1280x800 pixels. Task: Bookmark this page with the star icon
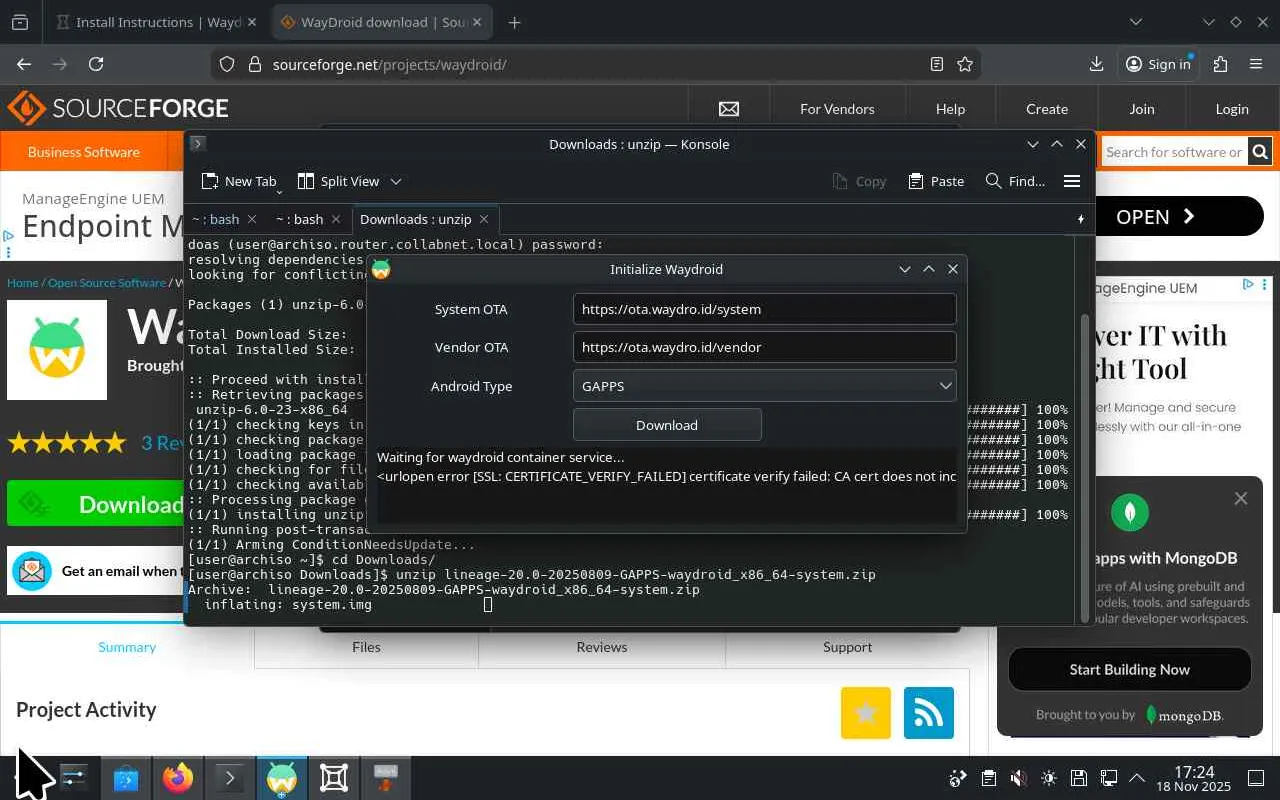(x=965, y=64)
